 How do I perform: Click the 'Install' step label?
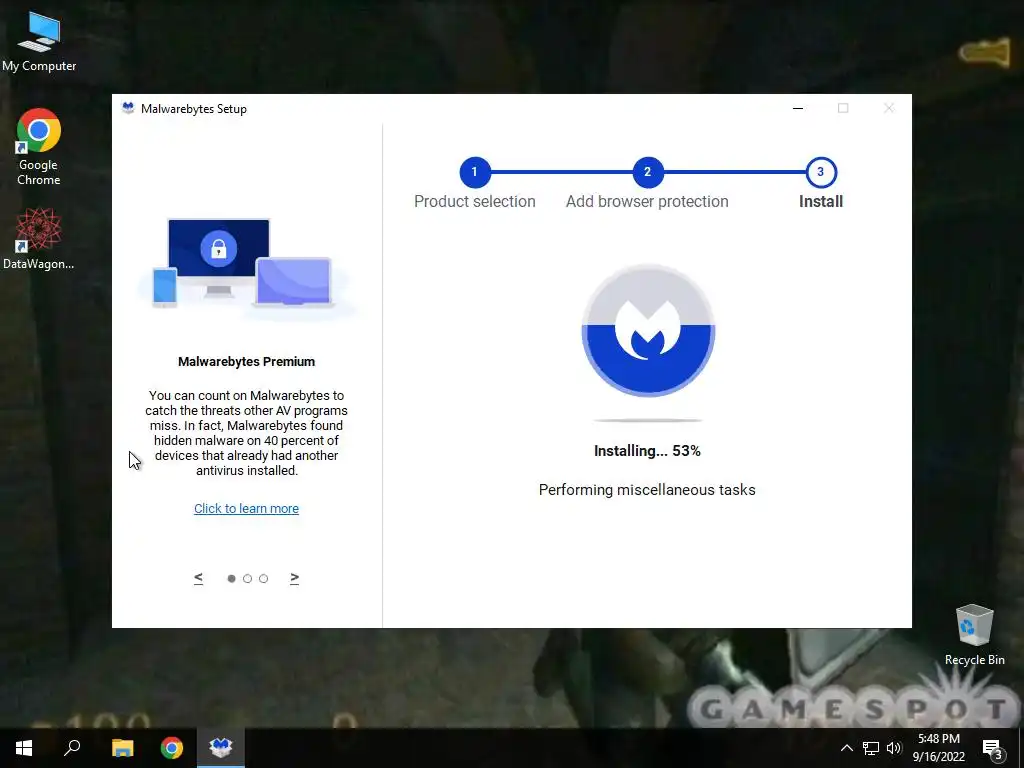click(x=821, y=202)
